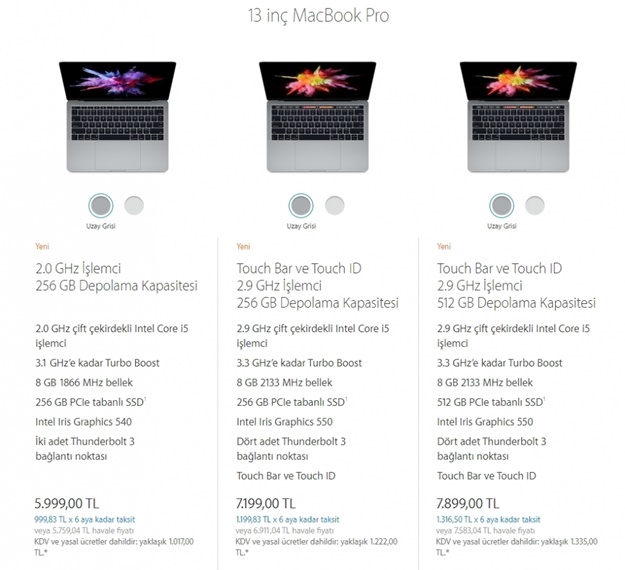Open the middle Touch Bar MacBook Pro image

(x=318, y=117)
